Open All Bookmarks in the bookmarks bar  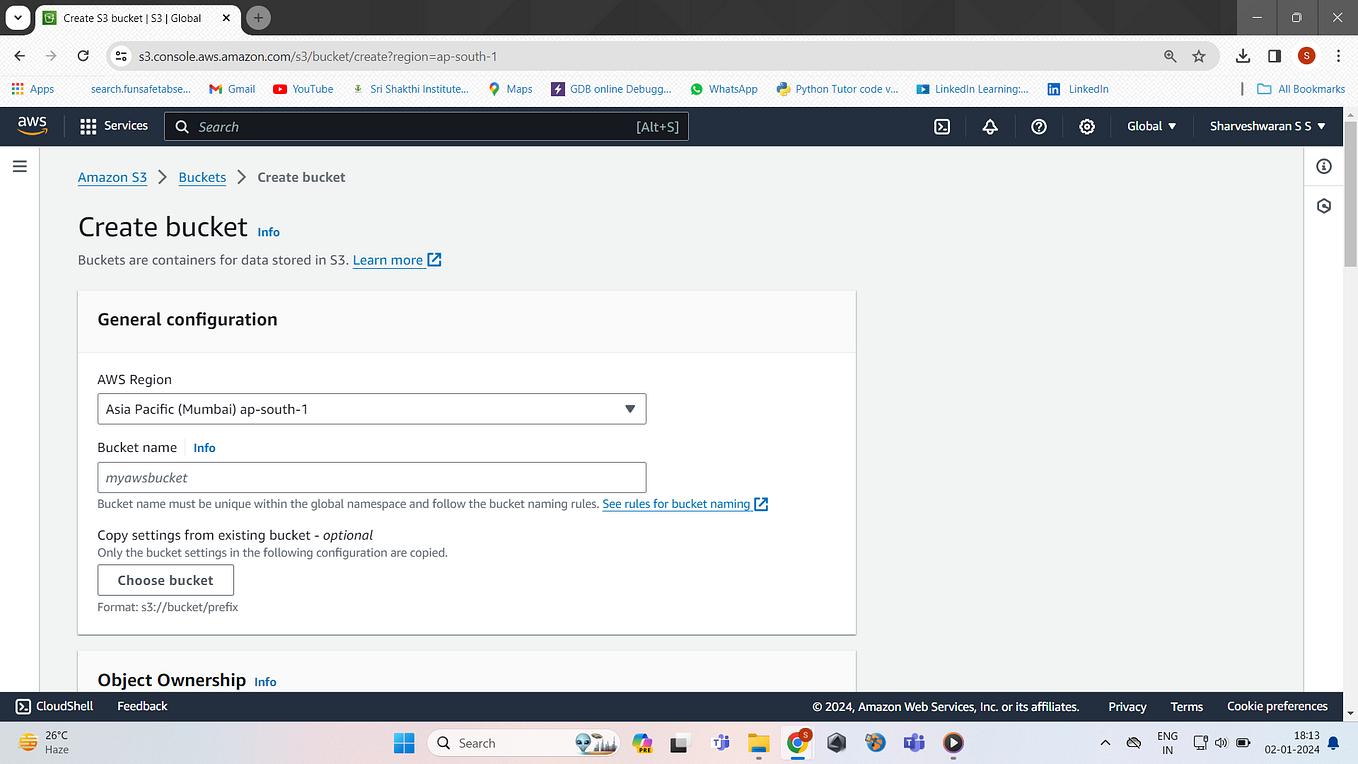coord(1300,88)
